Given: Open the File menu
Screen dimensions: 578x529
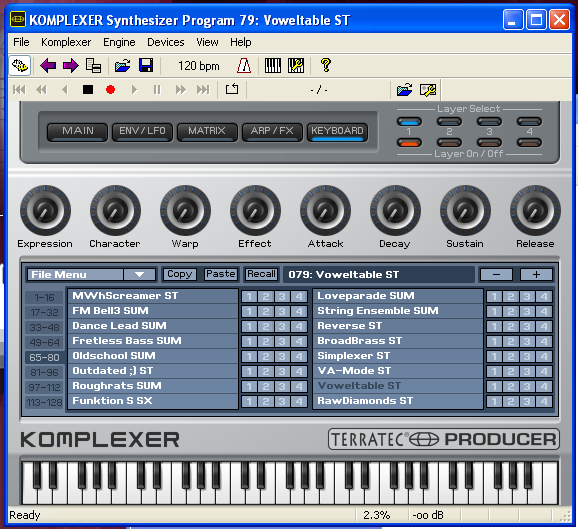Looking at the screenshot, I should pos(21,42).
